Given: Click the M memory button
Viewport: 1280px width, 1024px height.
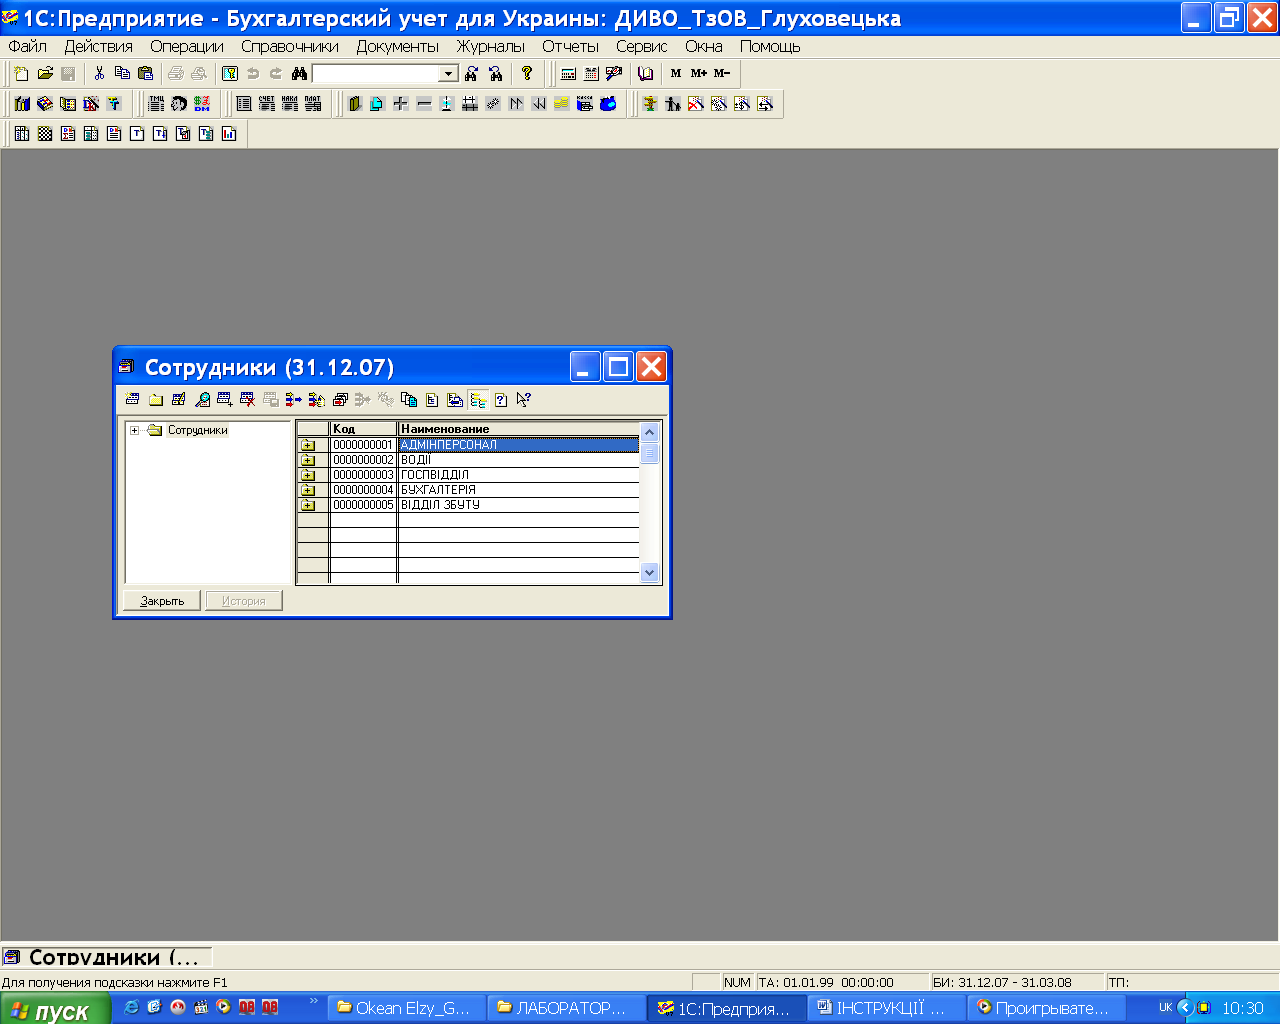Looking at the screenshot, I should point(676,73).
